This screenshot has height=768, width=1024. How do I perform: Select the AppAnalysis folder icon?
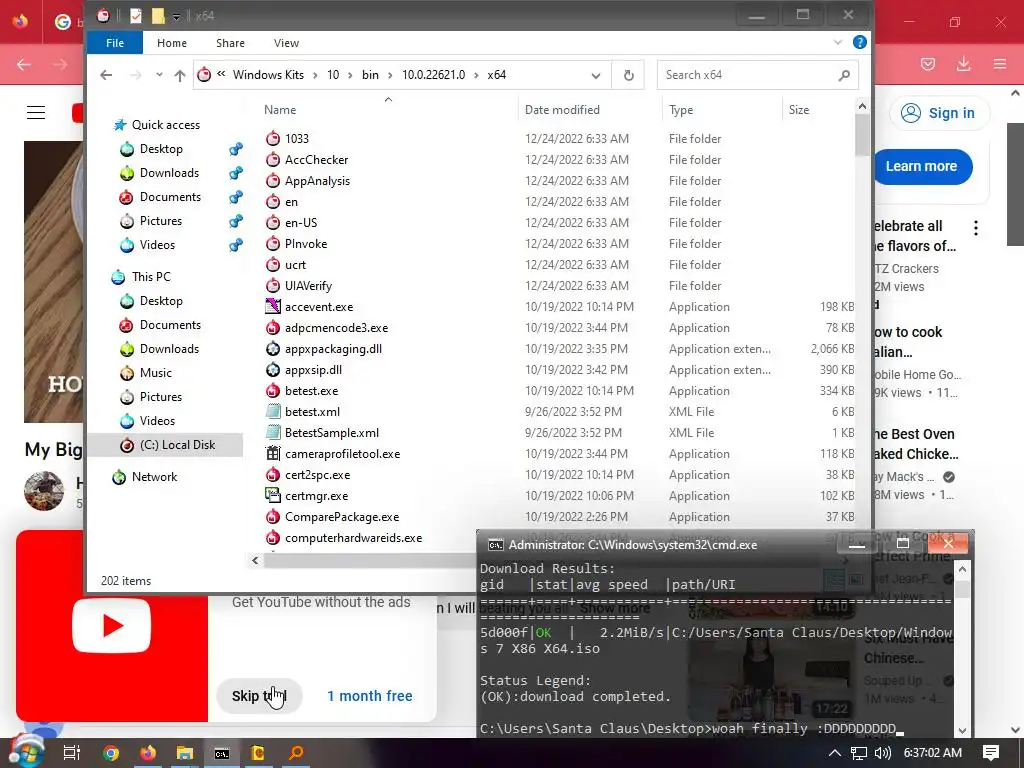pyautogui.click(x=272, y=181)
